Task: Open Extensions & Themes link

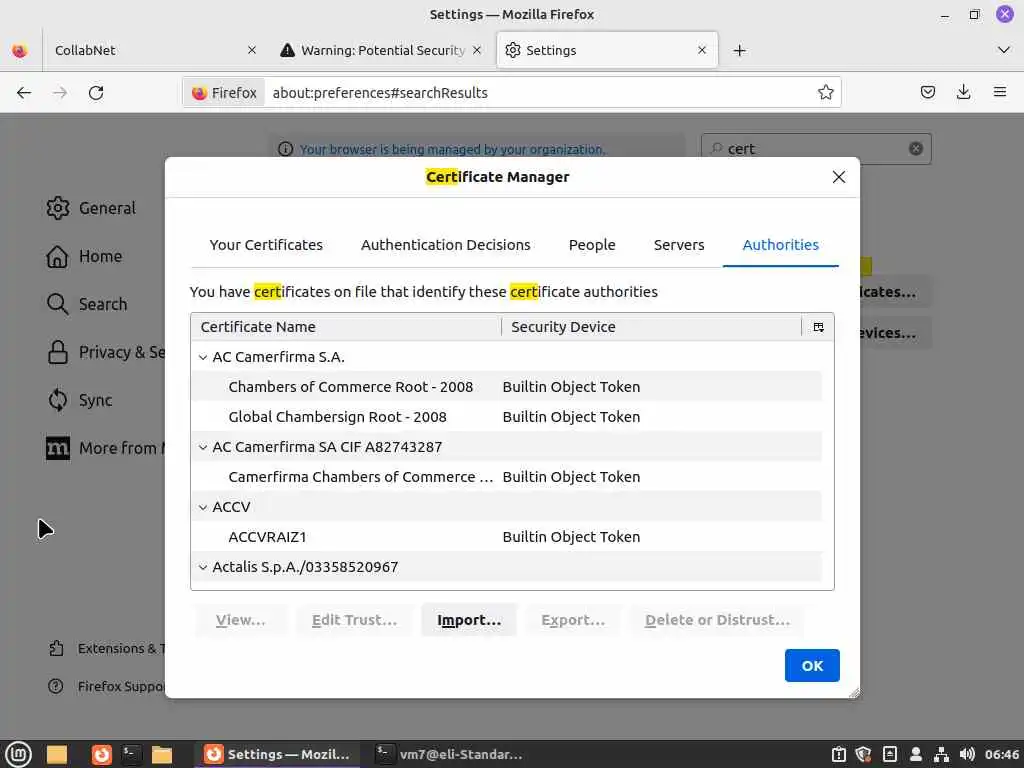Action: 106,648
